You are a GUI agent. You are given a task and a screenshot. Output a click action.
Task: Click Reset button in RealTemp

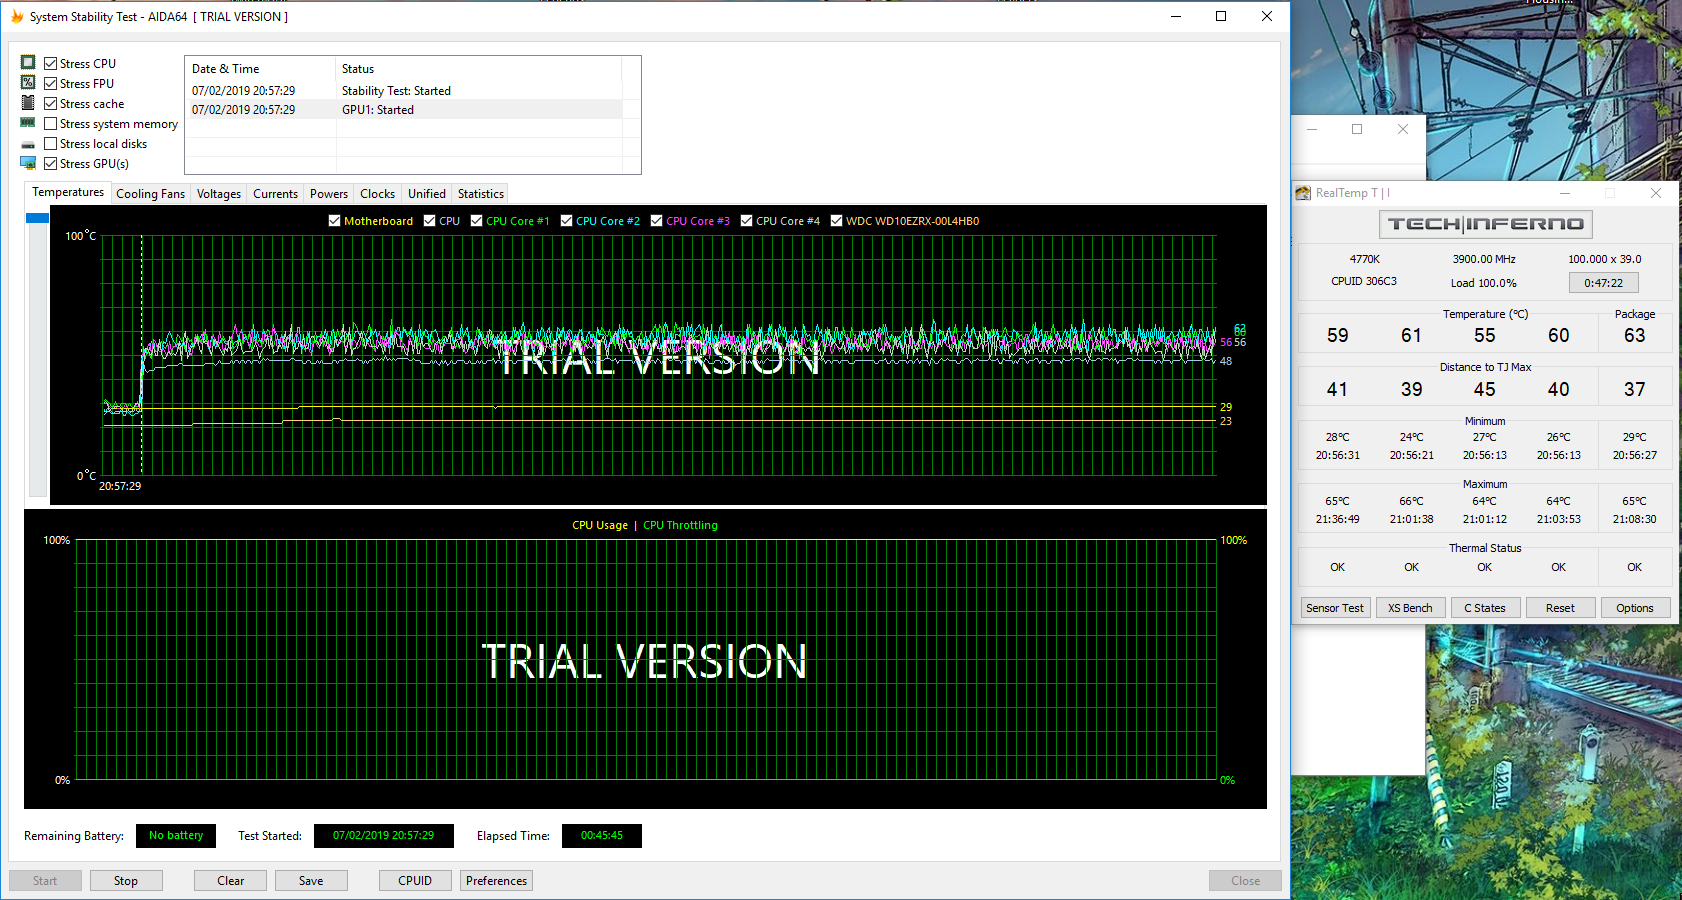pos(1560,608)
